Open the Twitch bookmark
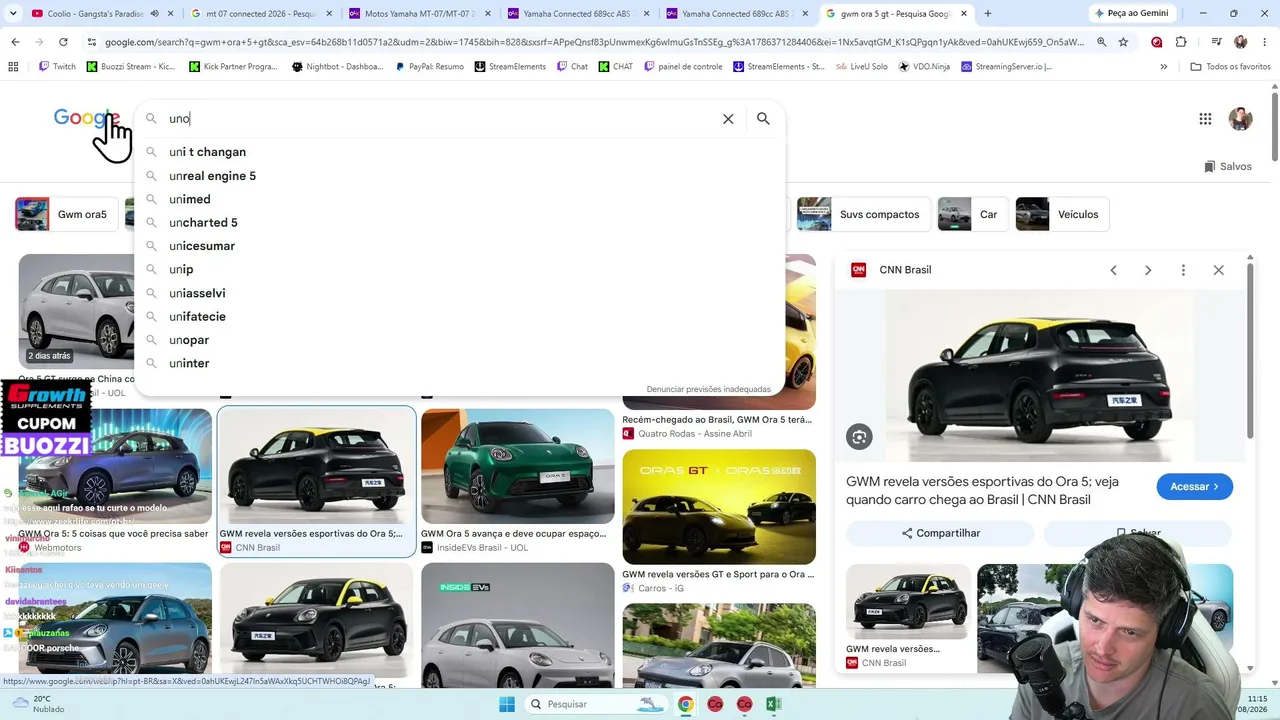The image size is (1280, 720). click(x=57, y=67)
